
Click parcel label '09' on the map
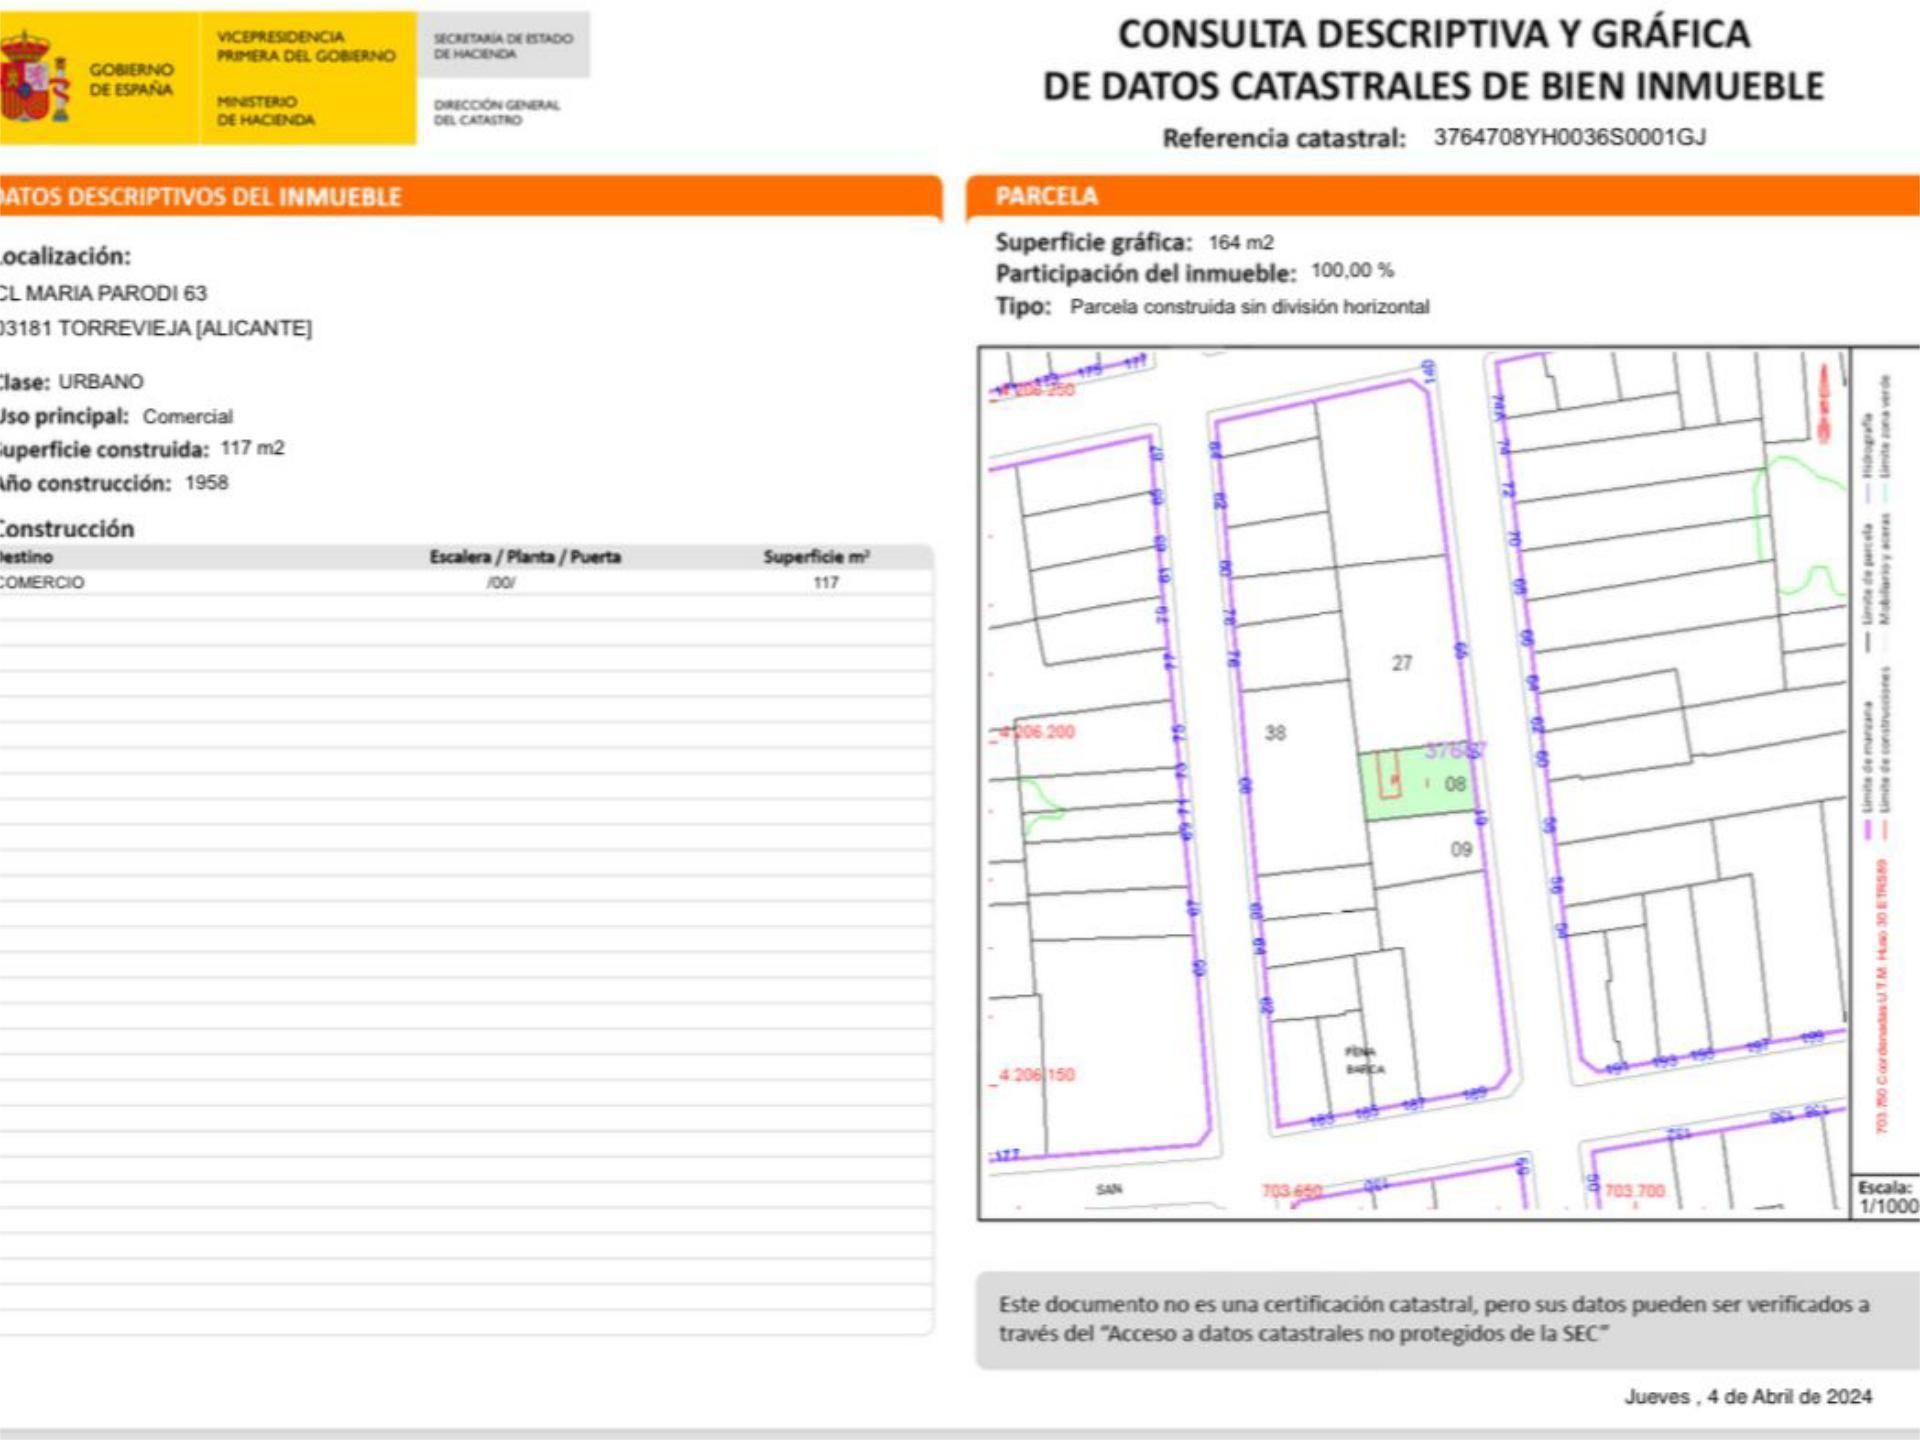point(1461,849)
